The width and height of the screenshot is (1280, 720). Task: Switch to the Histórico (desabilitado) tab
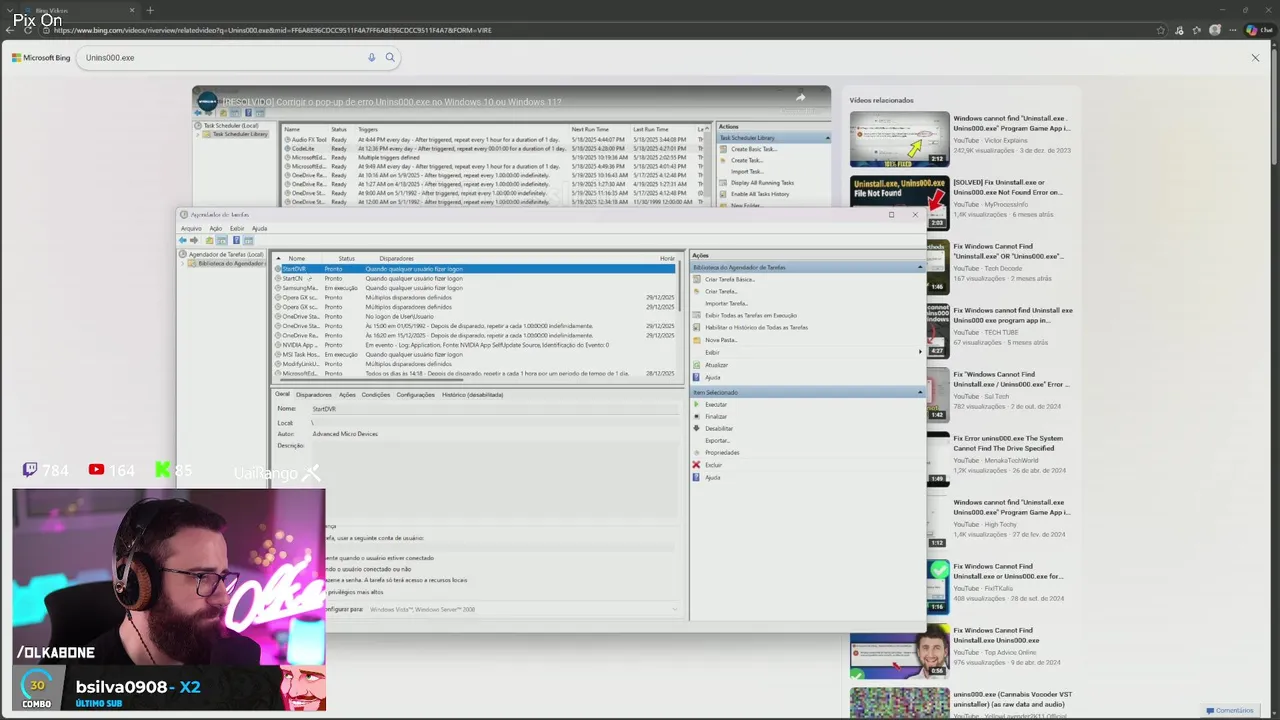coord(472,394)
